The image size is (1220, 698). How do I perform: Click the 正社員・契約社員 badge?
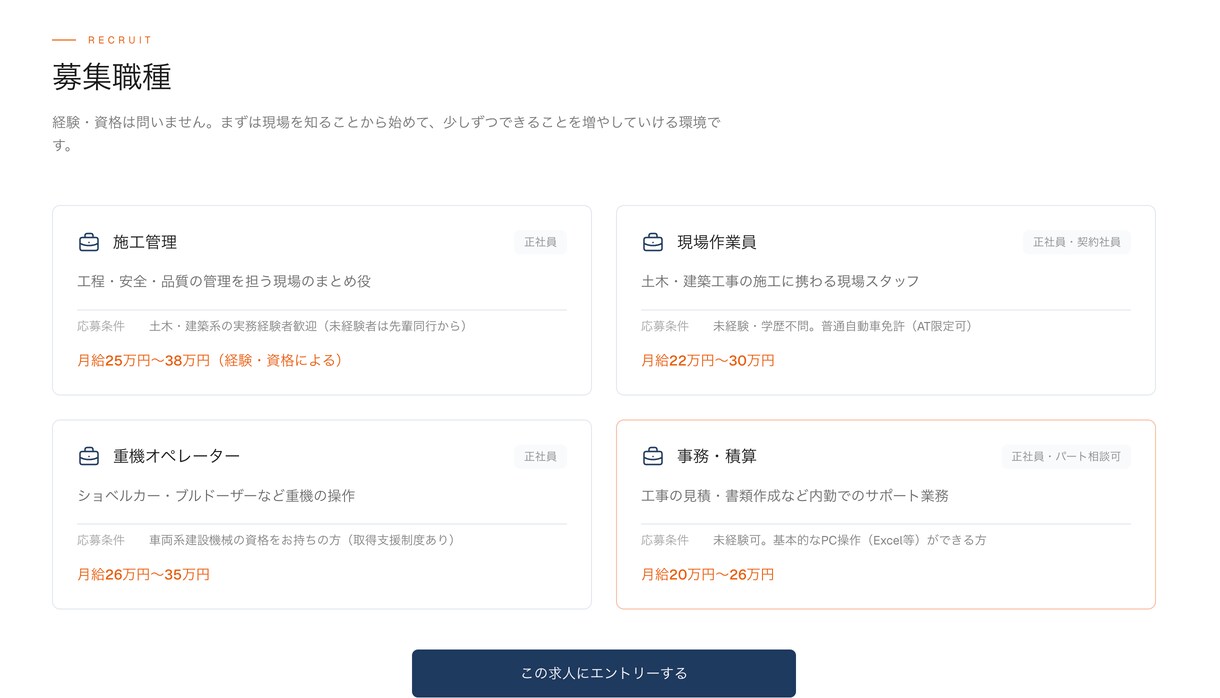coord(1077,242)
